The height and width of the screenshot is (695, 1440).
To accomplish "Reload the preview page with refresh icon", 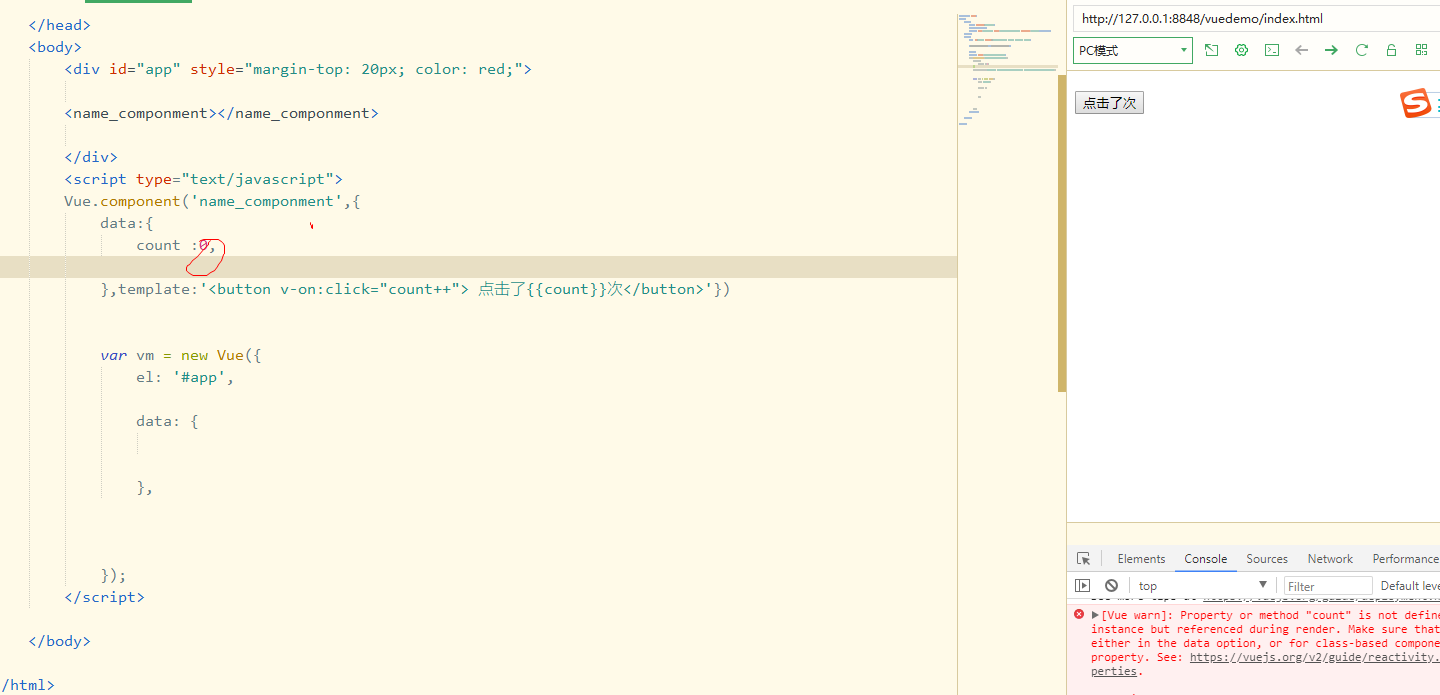I will click(1361, 50).
